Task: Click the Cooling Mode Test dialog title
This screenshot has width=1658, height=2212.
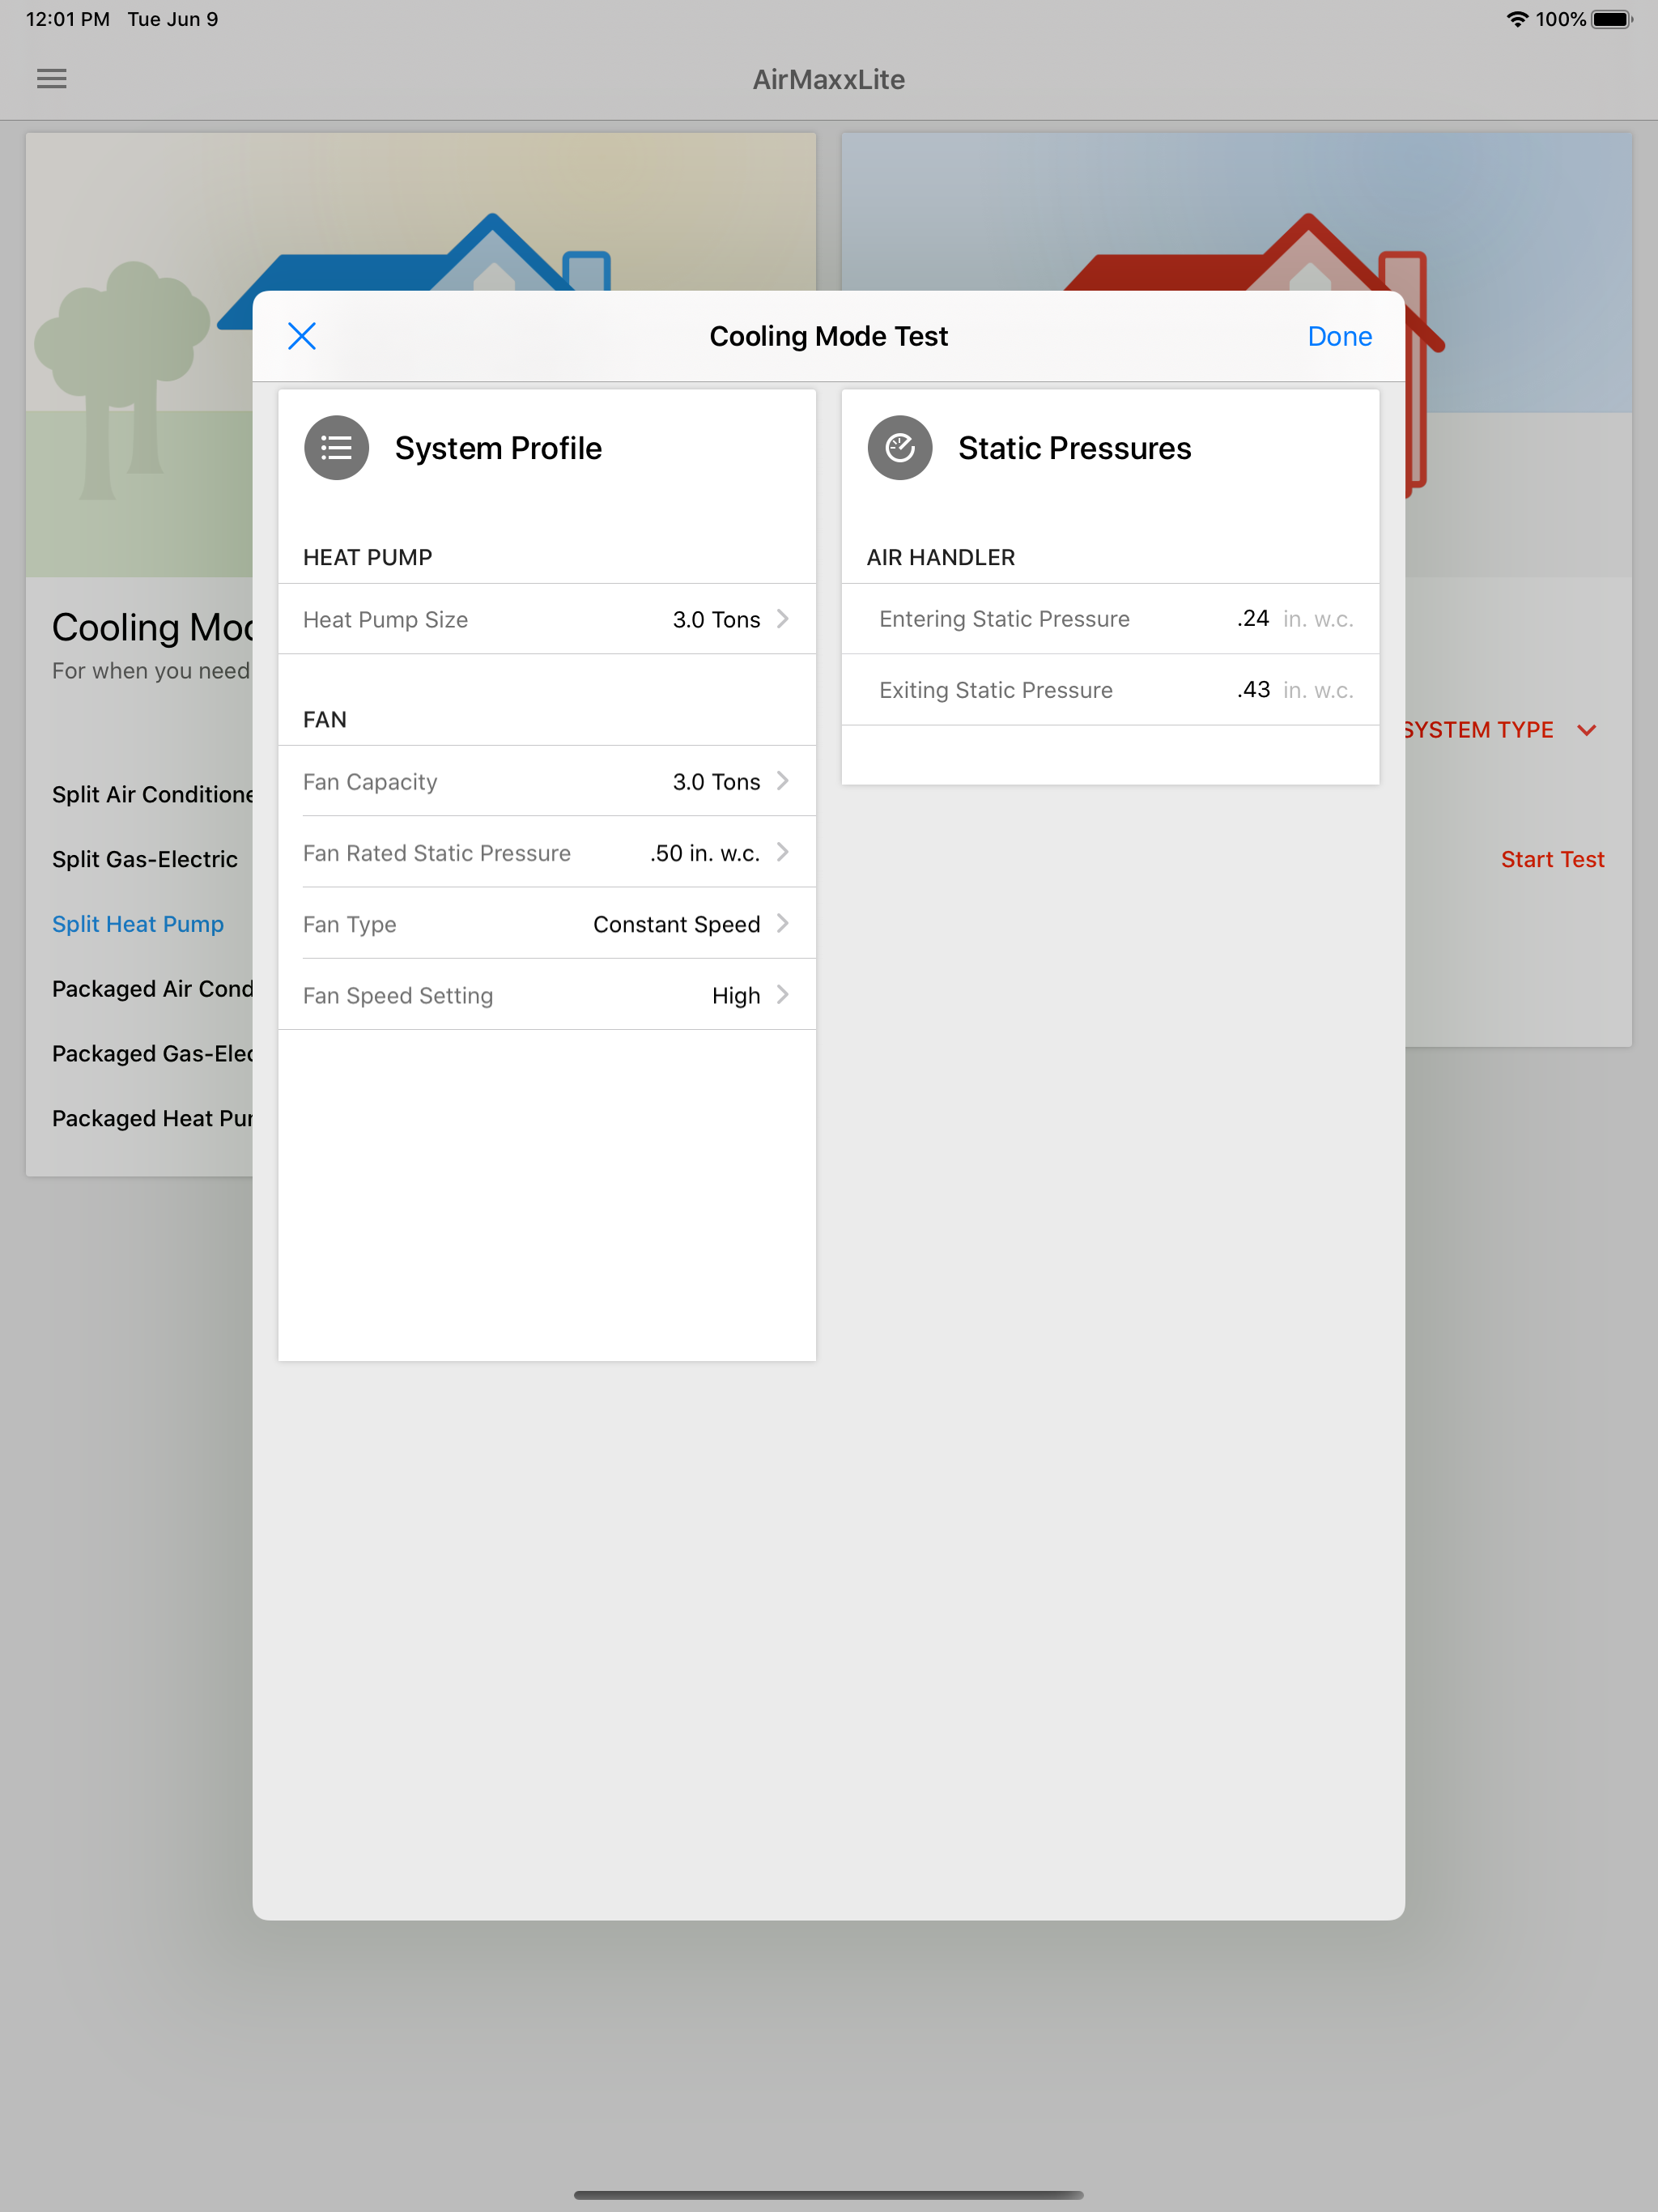Action: (828, 336)
